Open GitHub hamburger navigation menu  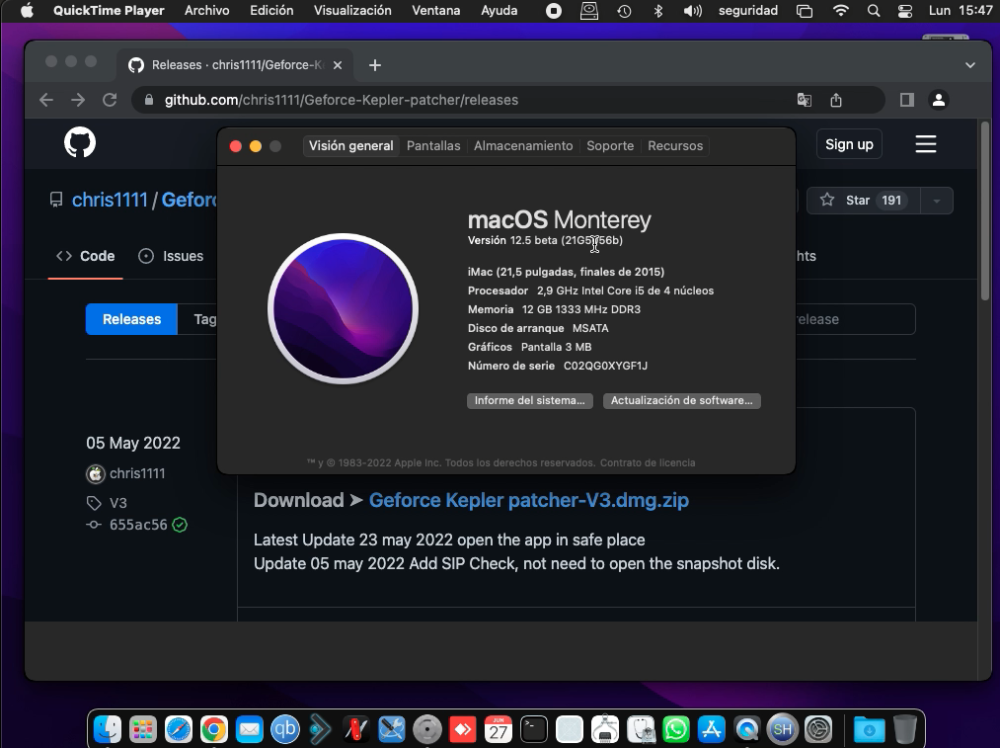pos(926,144)
